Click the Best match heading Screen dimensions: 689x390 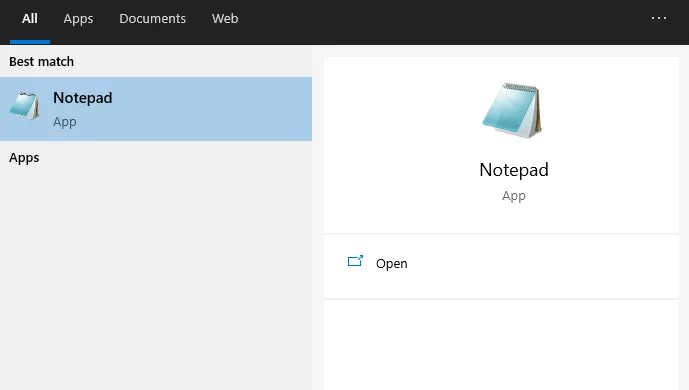(x=41, y=61)
